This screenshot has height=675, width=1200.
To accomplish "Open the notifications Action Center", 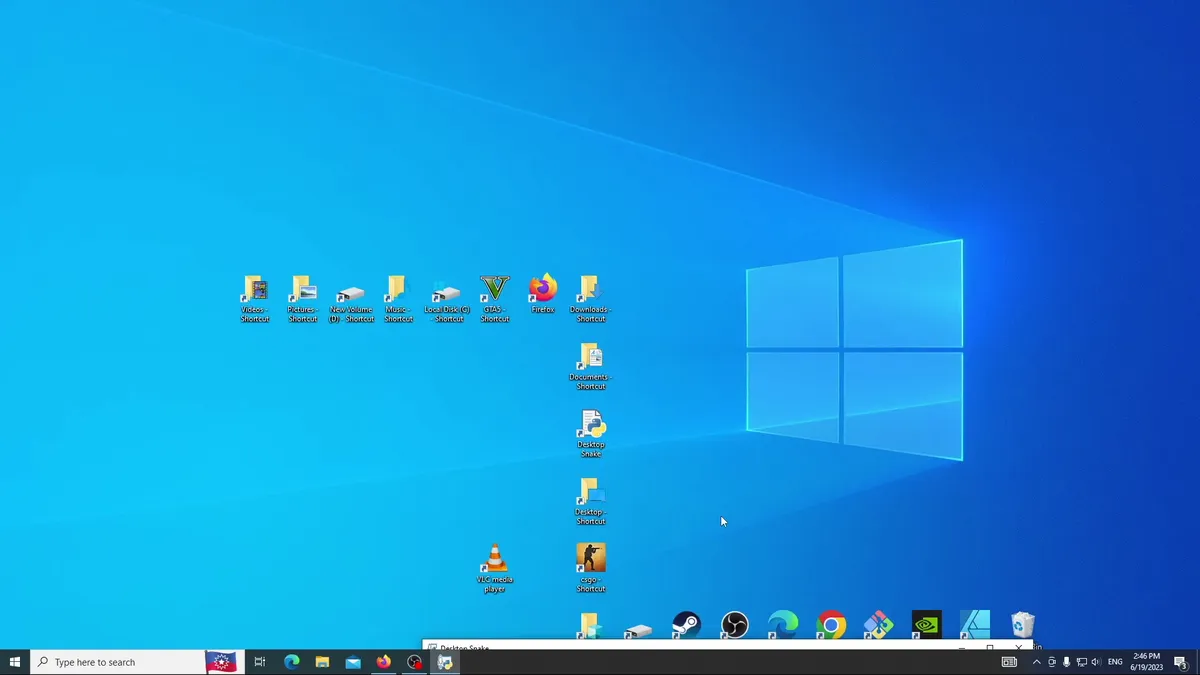I will point(1180,662).
